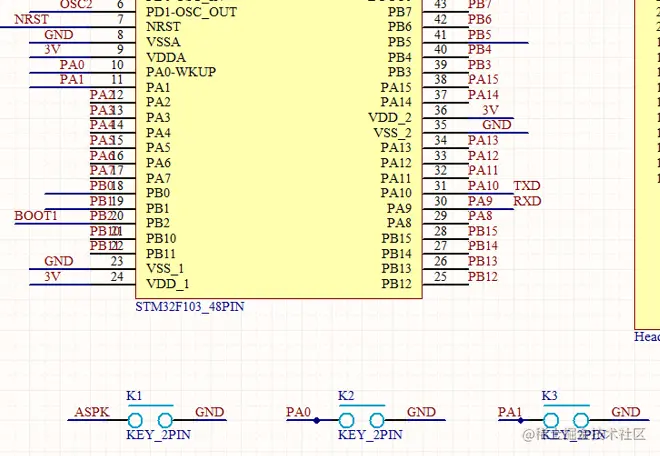
Task: Click the PB10 pin name inside the chip
Action: point(161,239)
